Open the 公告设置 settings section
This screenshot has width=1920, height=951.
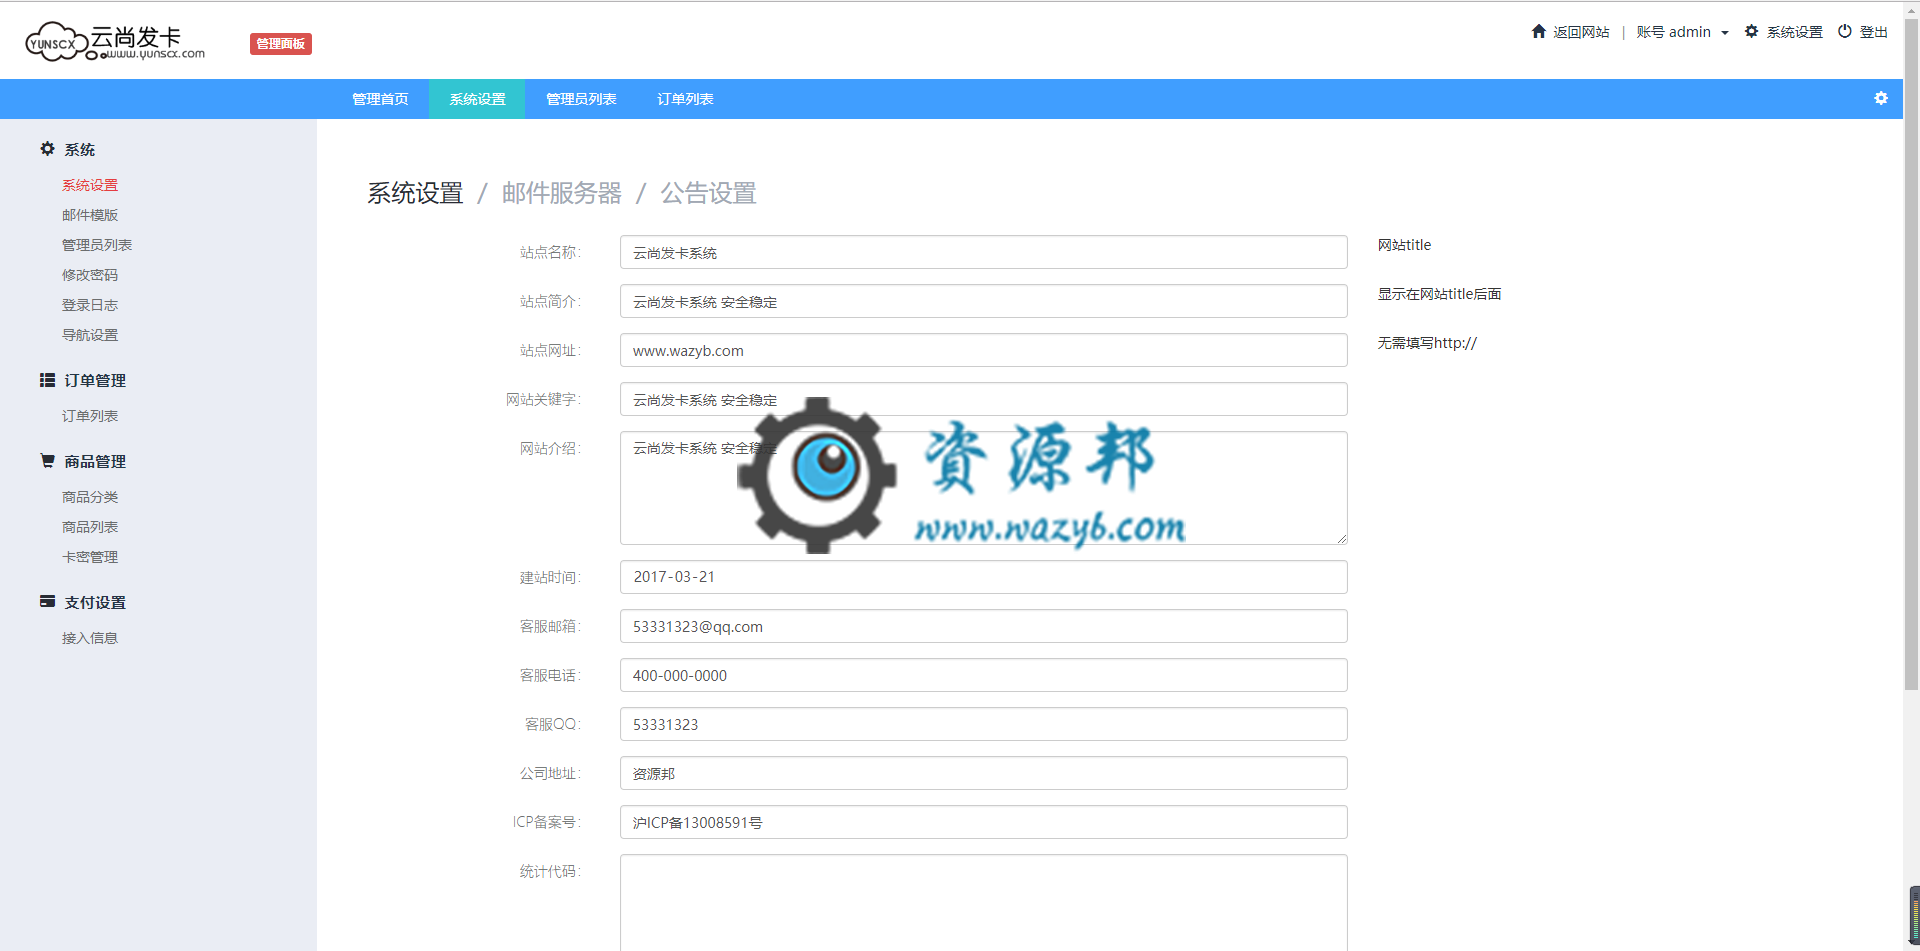click(708, 193)
